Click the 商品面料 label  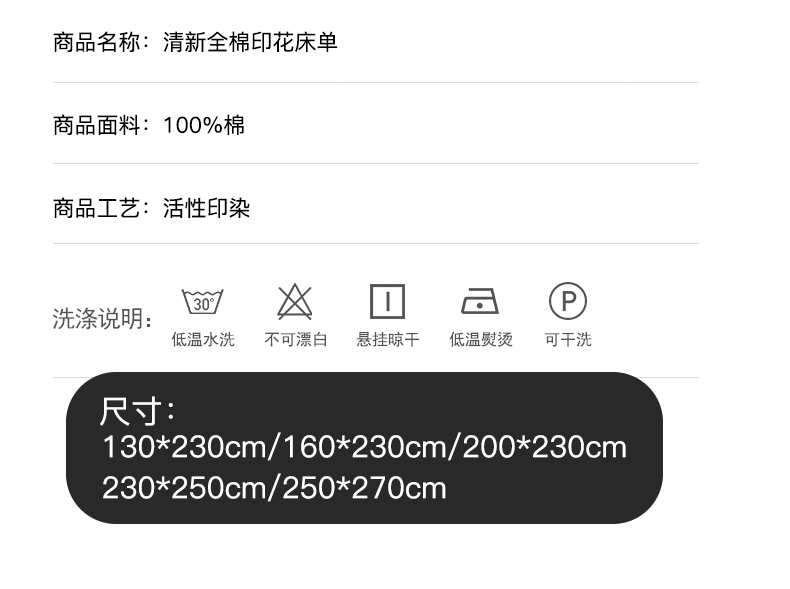pyautogui.click(x=97, y=125)
